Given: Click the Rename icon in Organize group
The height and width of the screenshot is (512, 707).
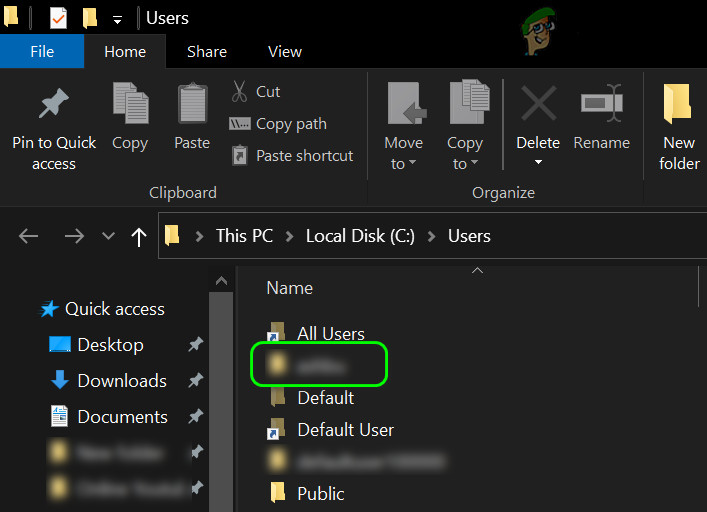Looking at the screenshot, I should pos(600,105).
